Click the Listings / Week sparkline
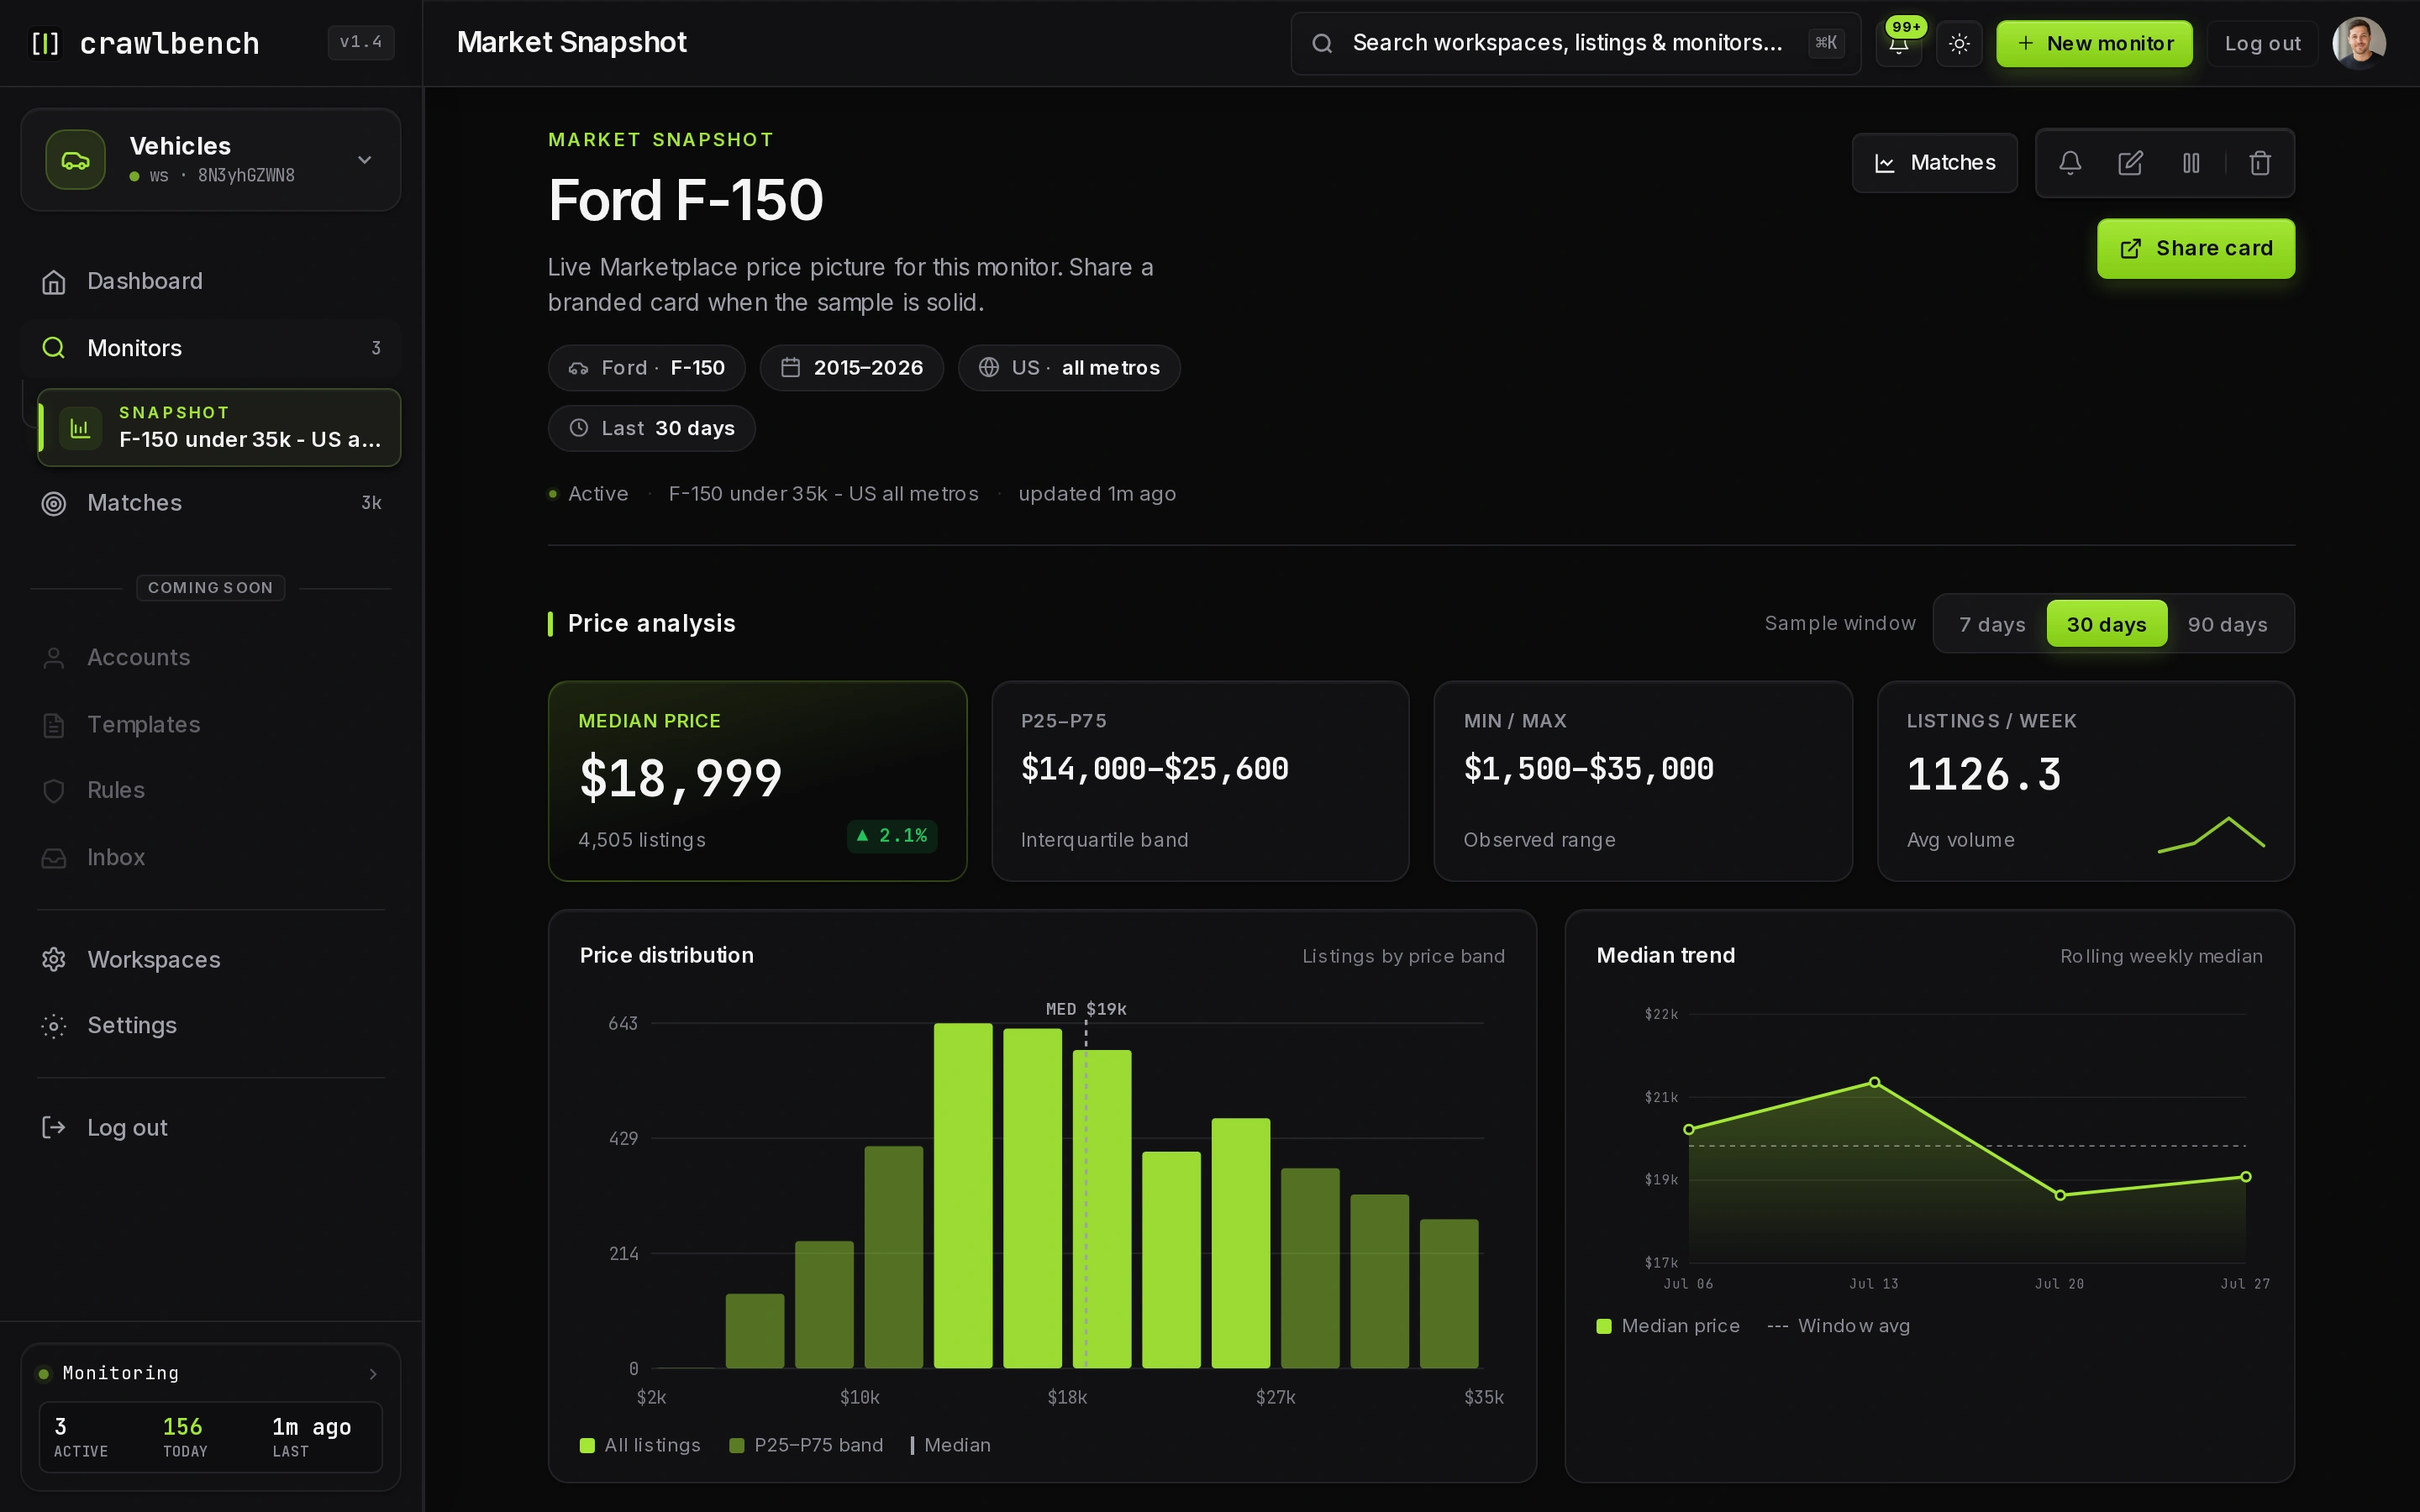This screenshot has width=2420, height=1512. 2211,834
